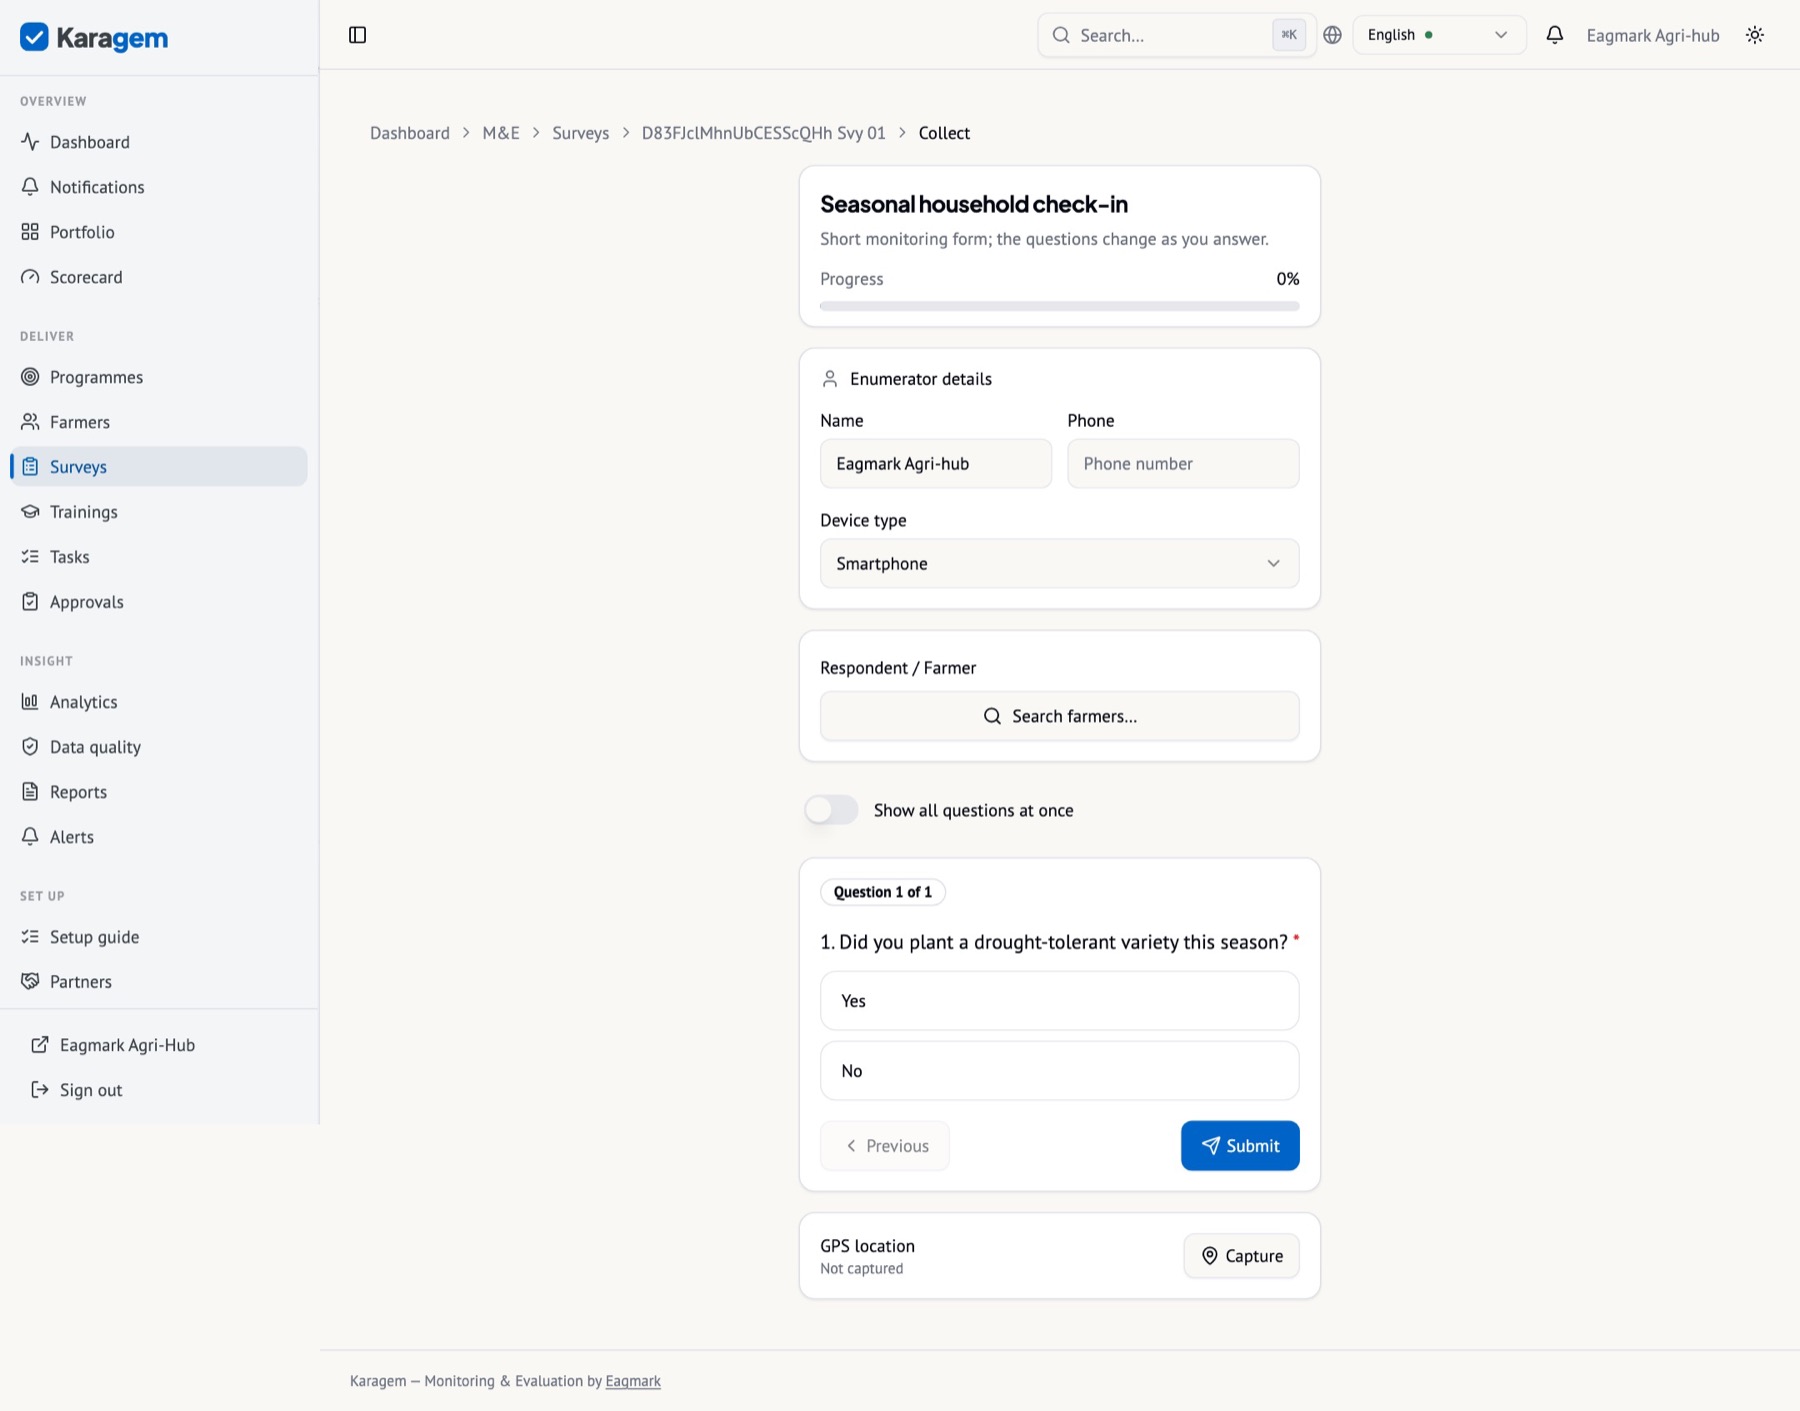Click the Scorecard gauge icon

pos(30,277)
